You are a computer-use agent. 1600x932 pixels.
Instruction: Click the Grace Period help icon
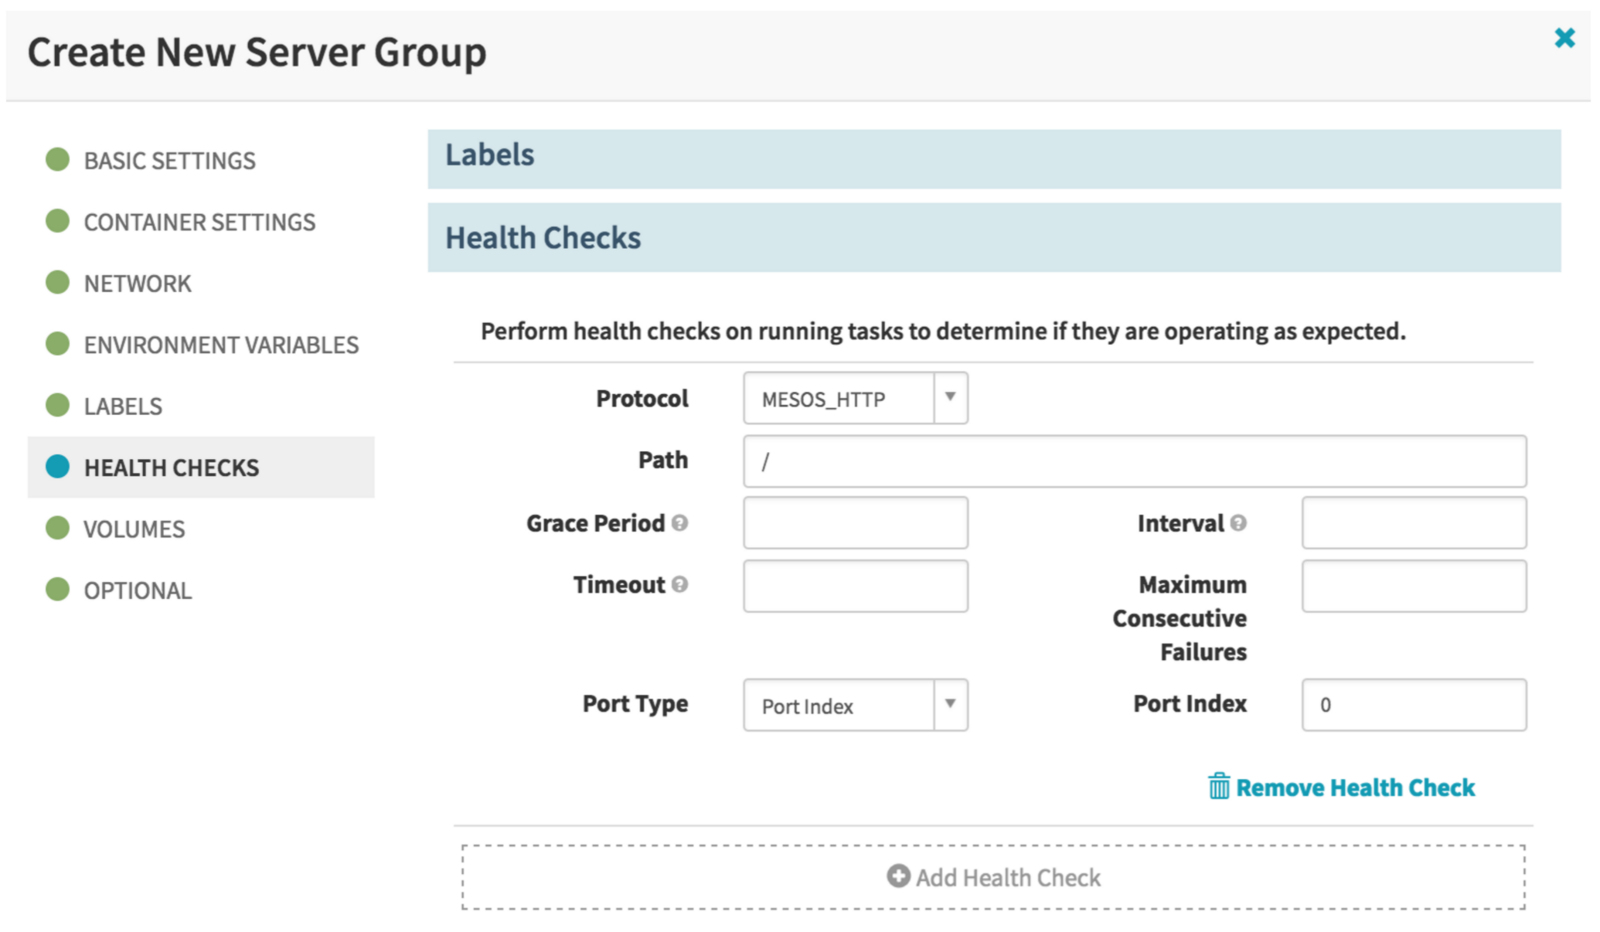(680, 523)
